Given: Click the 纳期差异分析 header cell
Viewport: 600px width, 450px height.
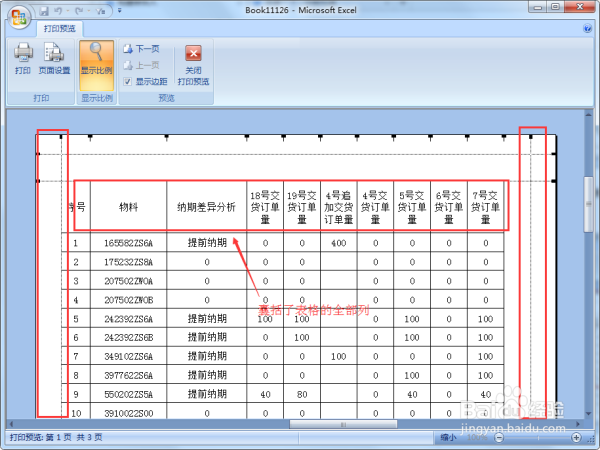Looking at the screenshot, I should point(207,207).
